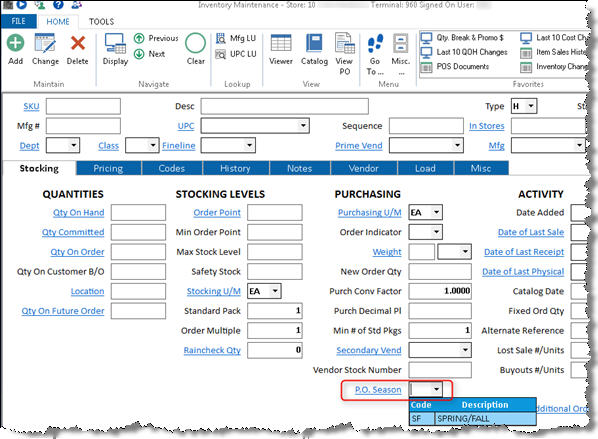Screen dimensions: 598x439
Task: Go to Previous record
Action: pyautogui.click(x=156, y=38)
